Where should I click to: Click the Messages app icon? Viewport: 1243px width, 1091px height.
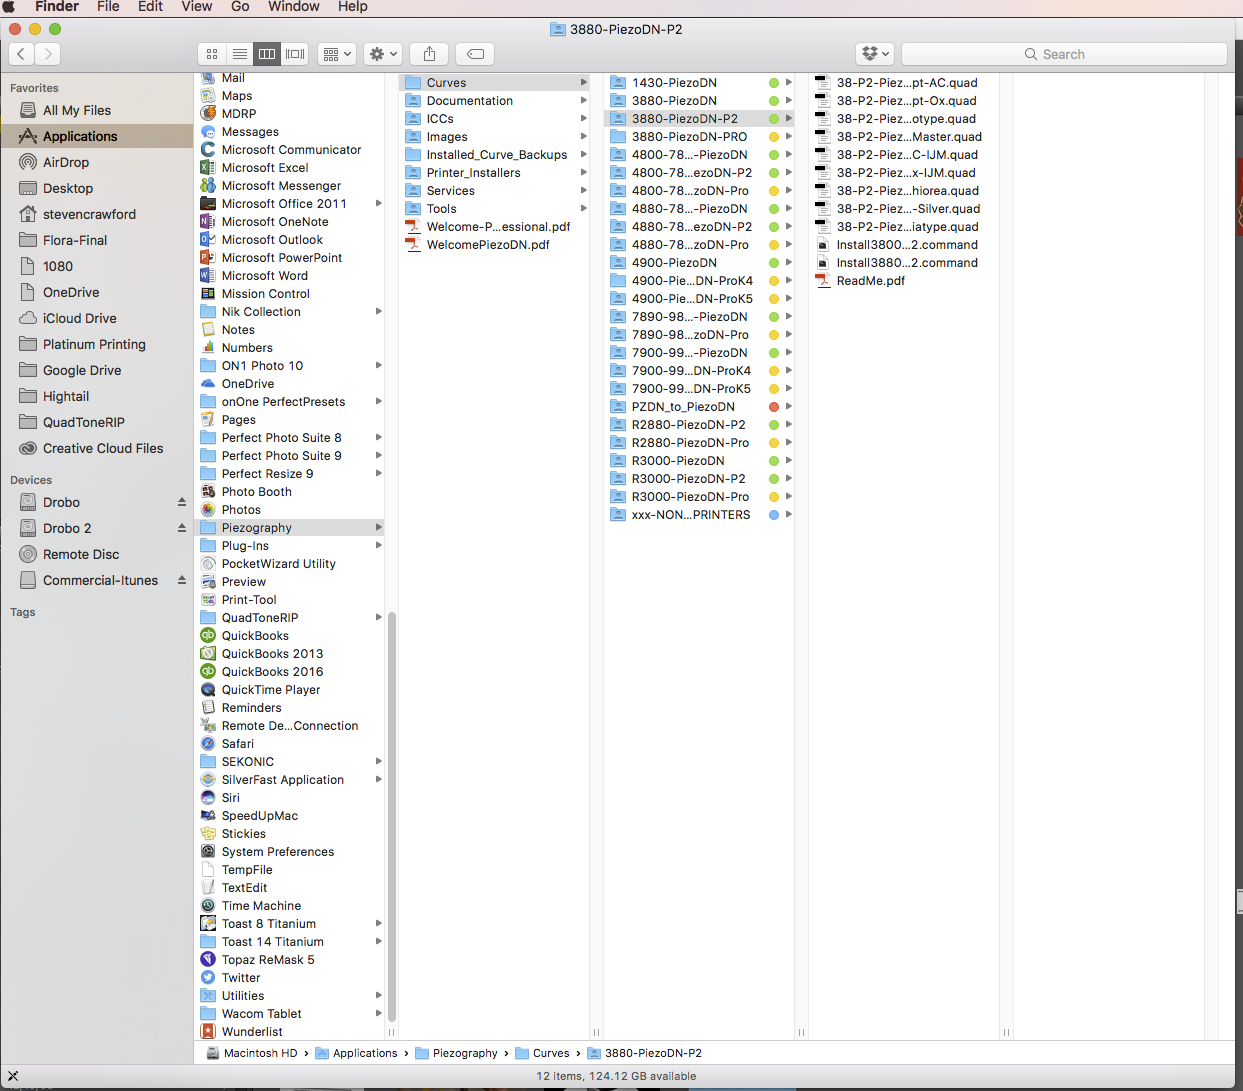pyautogui.click(x=208, y=132)
